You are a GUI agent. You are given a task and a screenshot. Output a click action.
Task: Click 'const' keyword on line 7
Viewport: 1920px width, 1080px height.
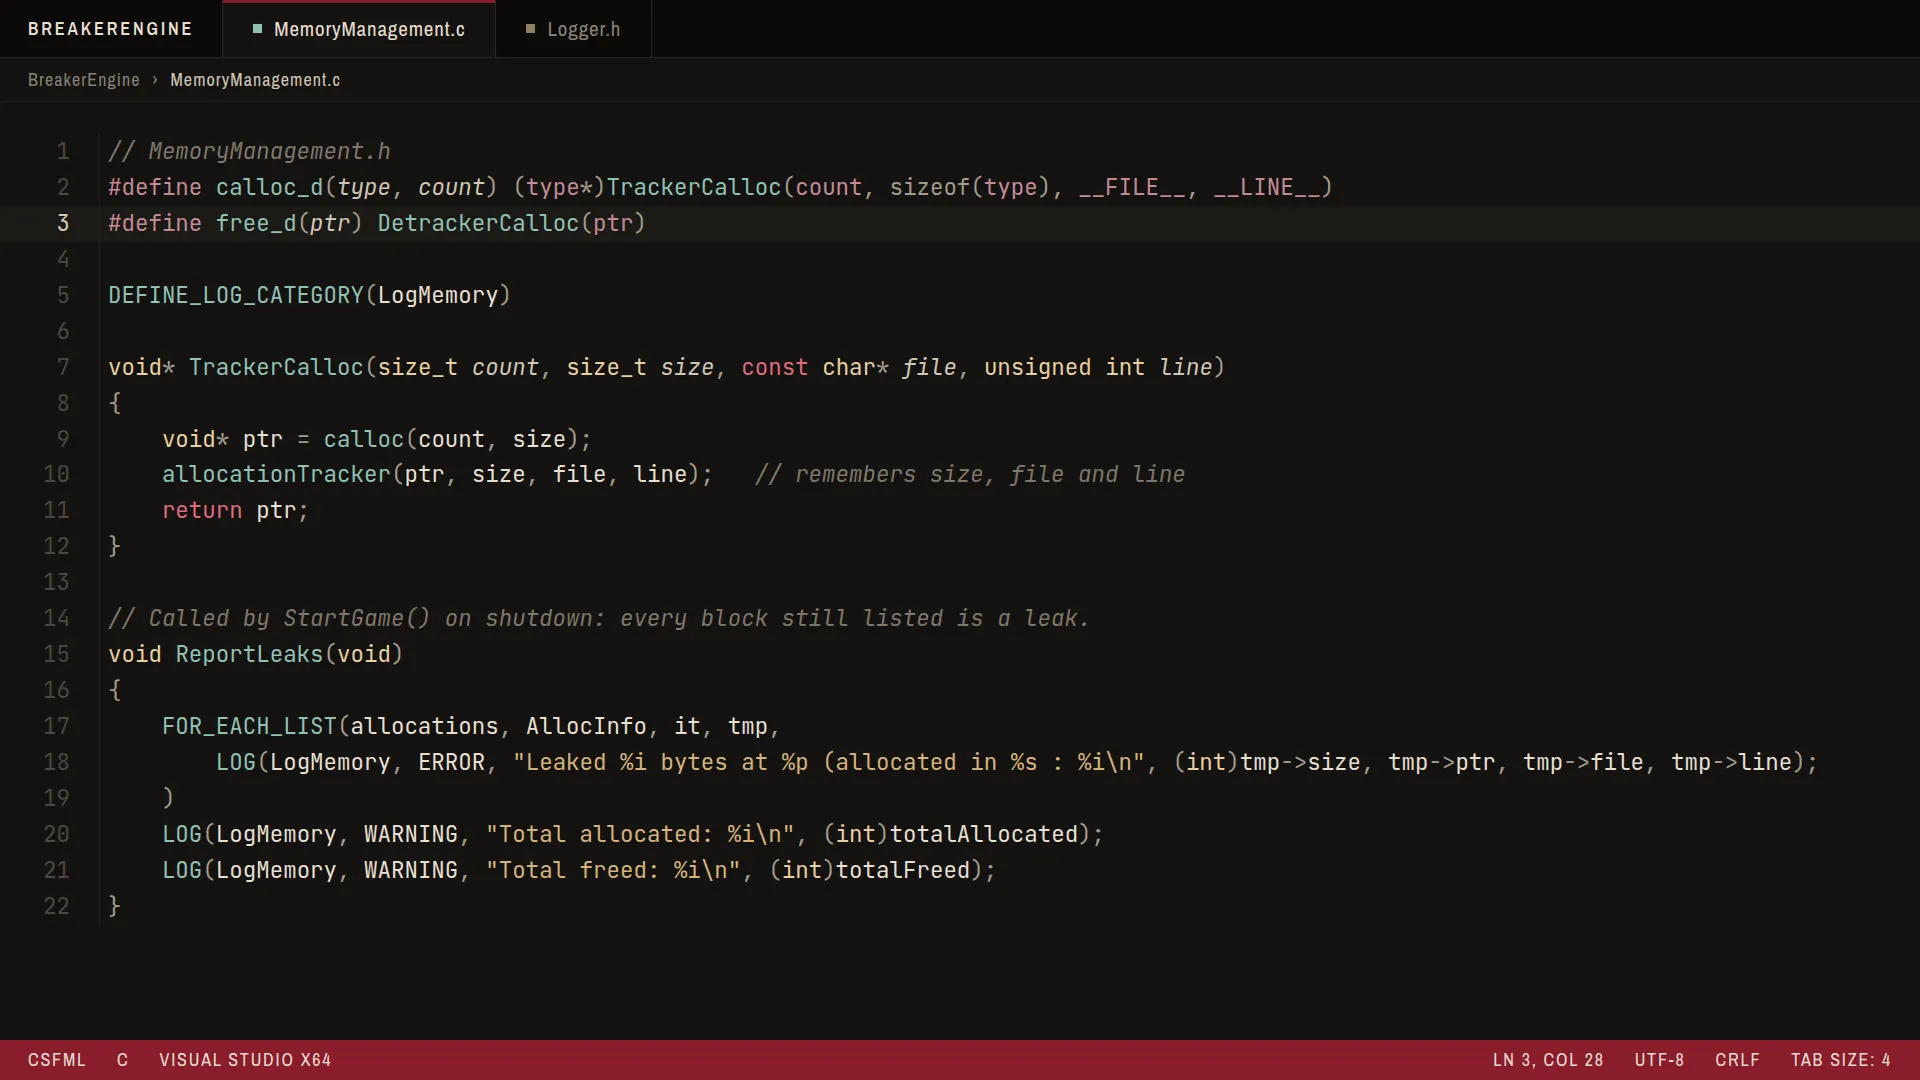775,367
